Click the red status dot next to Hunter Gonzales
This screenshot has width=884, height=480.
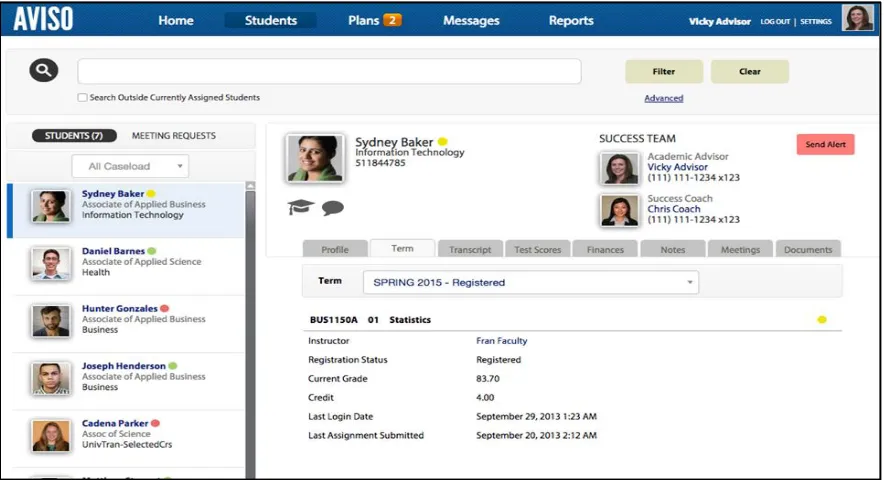(x=164, y=309)
